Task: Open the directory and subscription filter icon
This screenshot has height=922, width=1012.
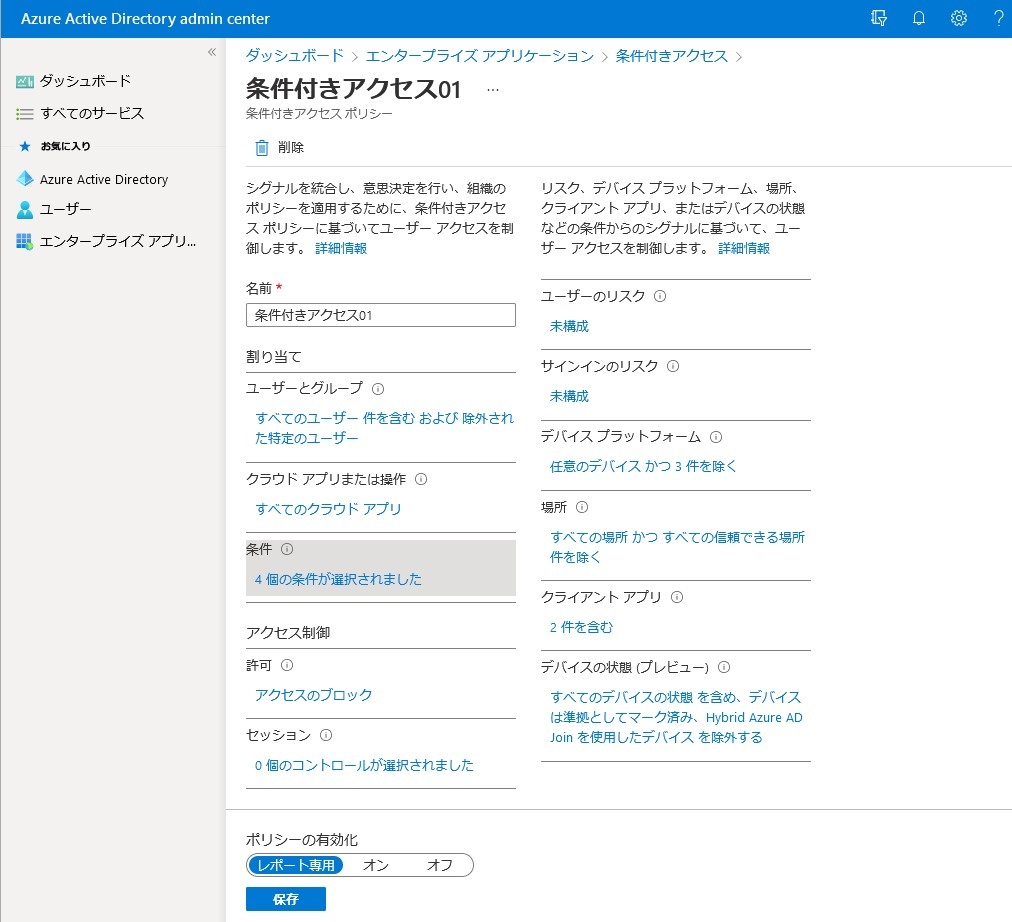Action: 878,18
